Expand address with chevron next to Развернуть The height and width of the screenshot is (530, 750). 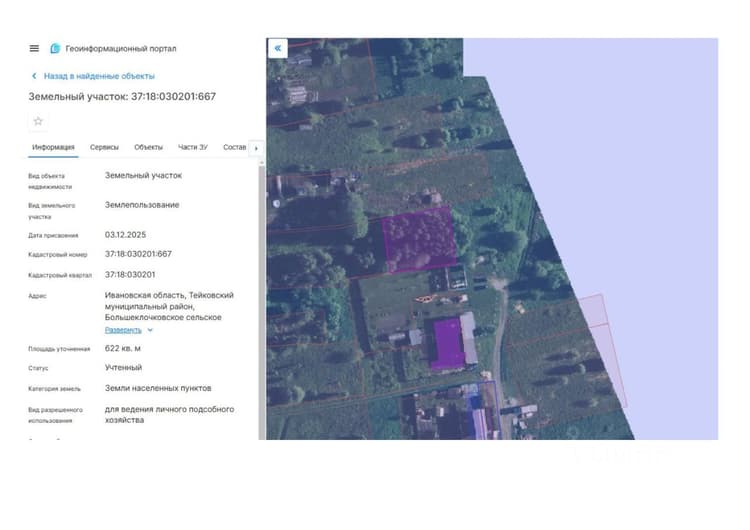pos(150,330)
